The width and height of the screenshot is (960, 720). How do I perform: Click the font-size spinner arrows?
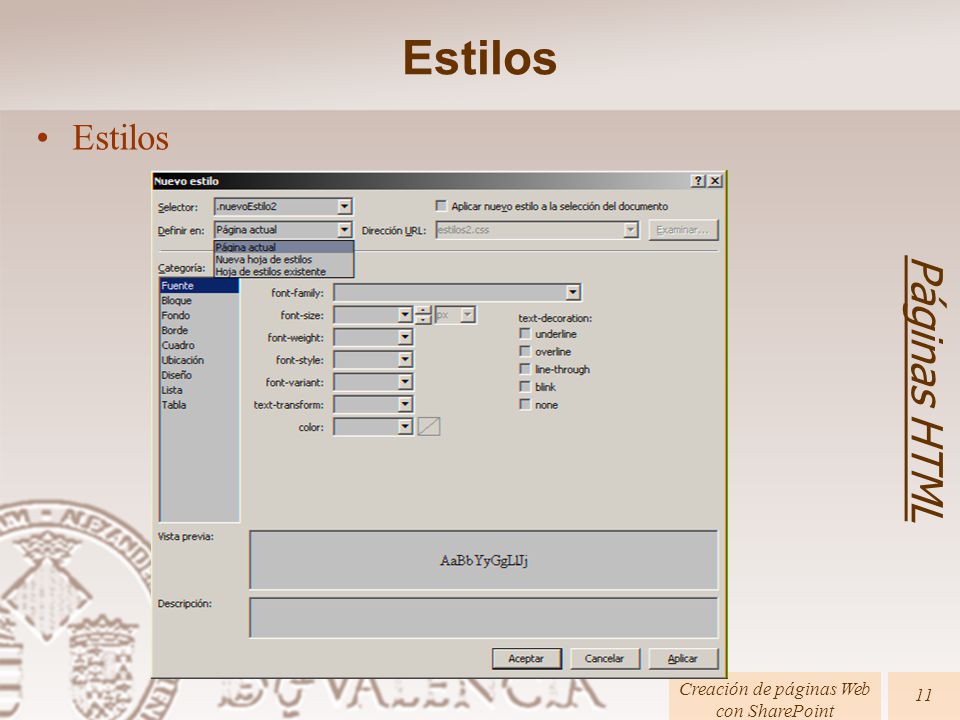[423, 315]
